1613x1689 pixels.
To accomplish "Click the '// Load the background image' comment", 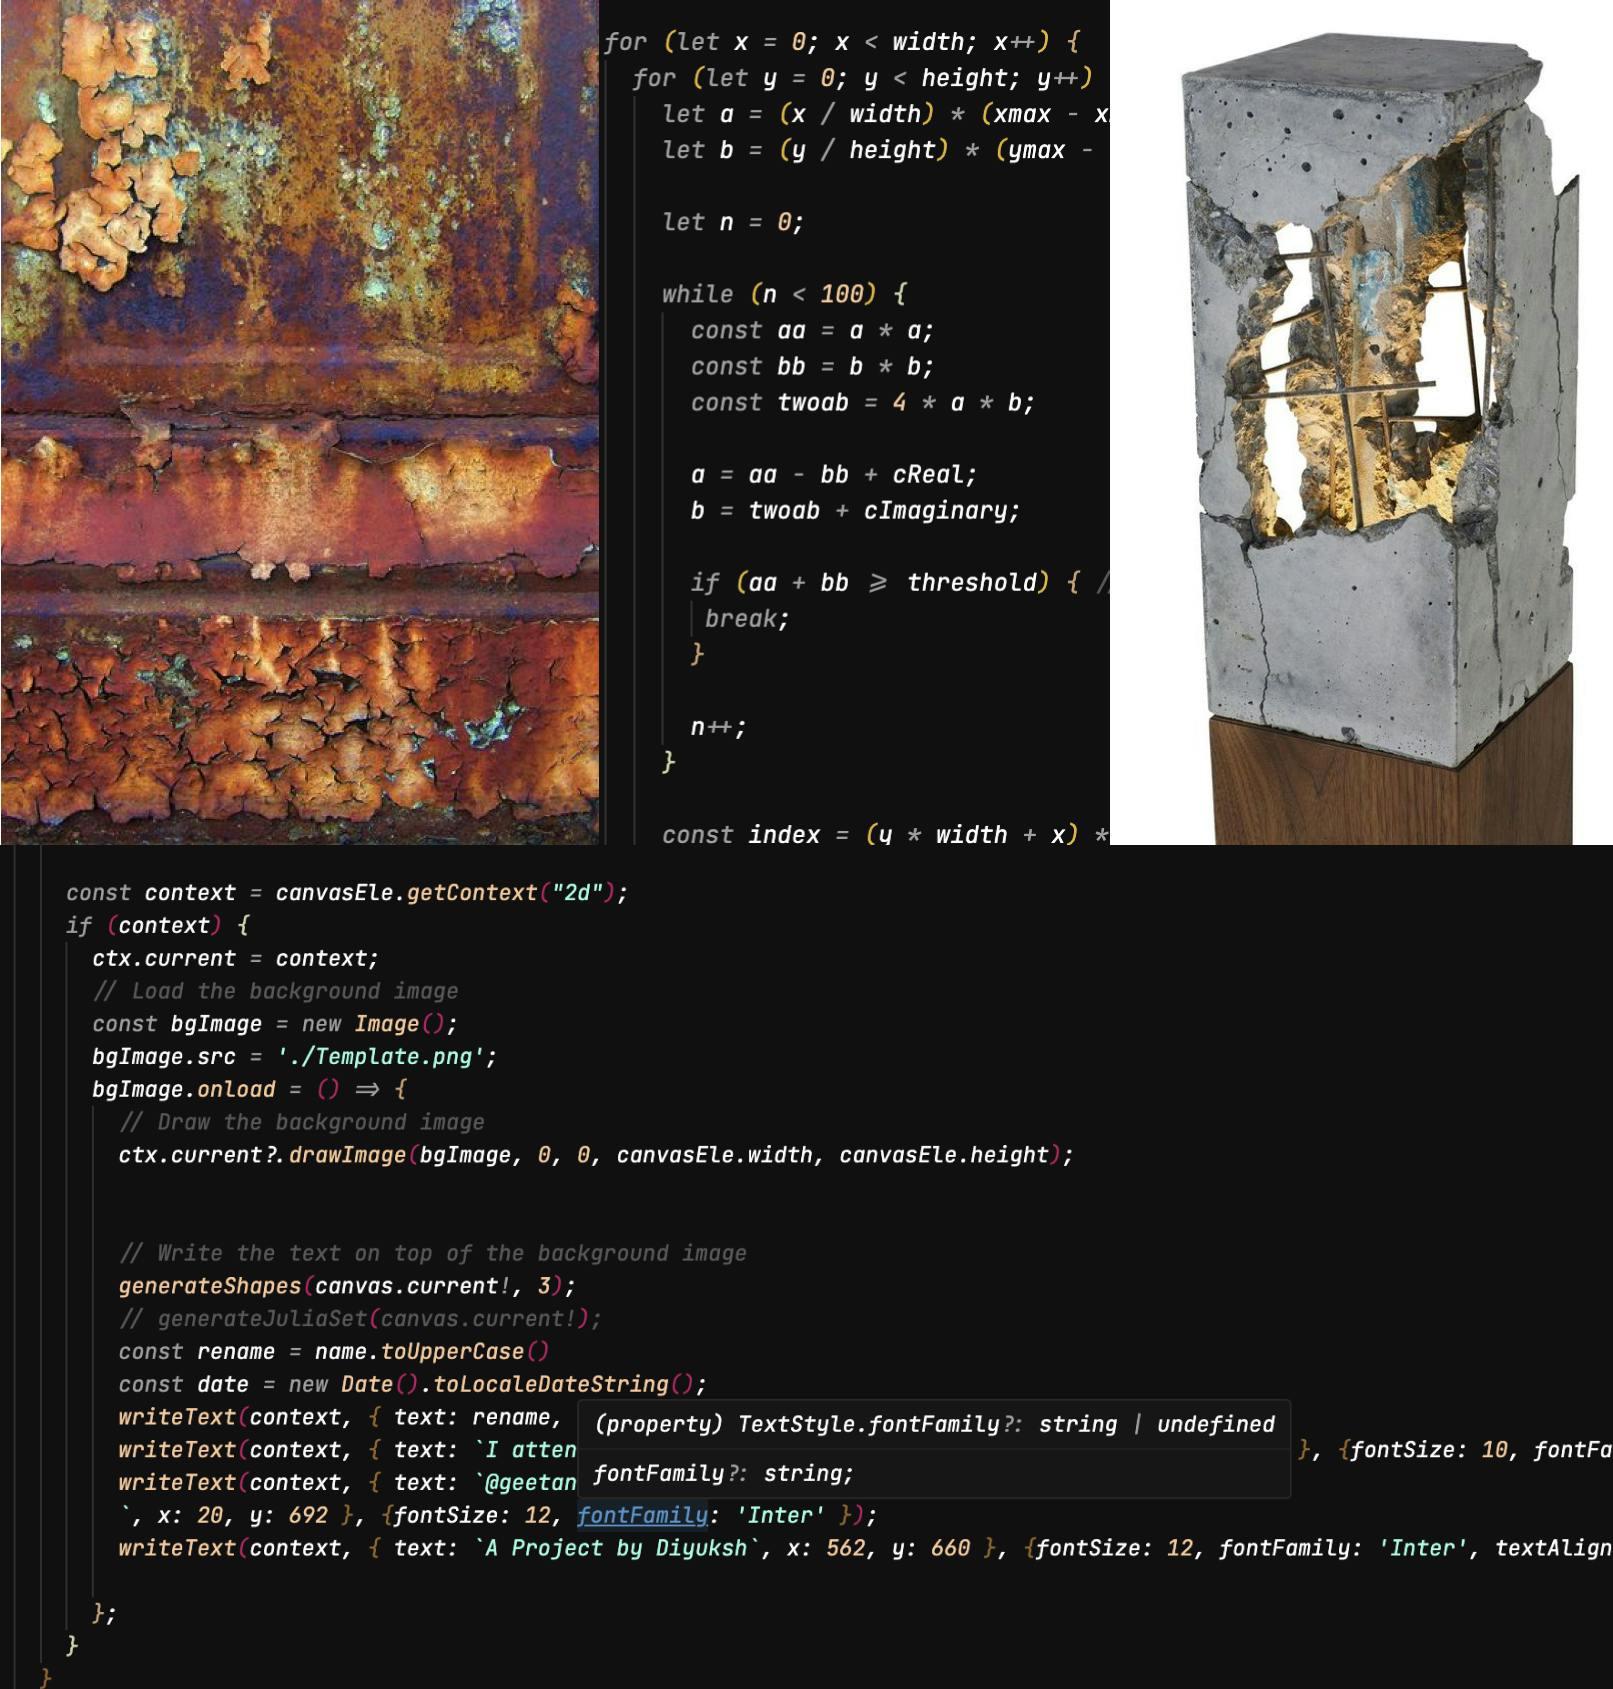I will pyautogui.click(x=275, y=991).
